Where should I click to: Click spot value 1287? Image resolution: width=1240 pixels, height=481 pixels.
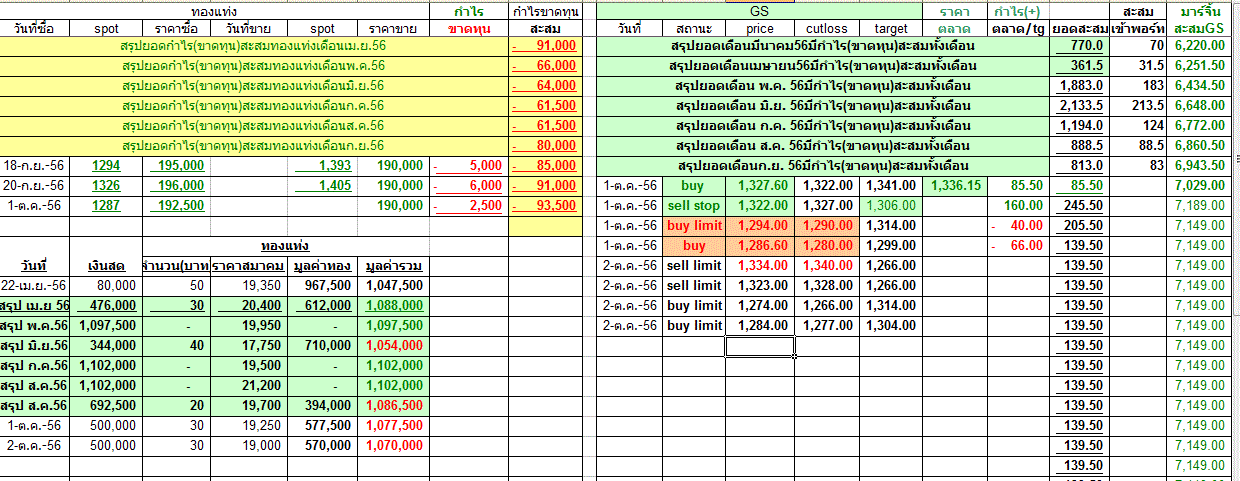point(106,206)
